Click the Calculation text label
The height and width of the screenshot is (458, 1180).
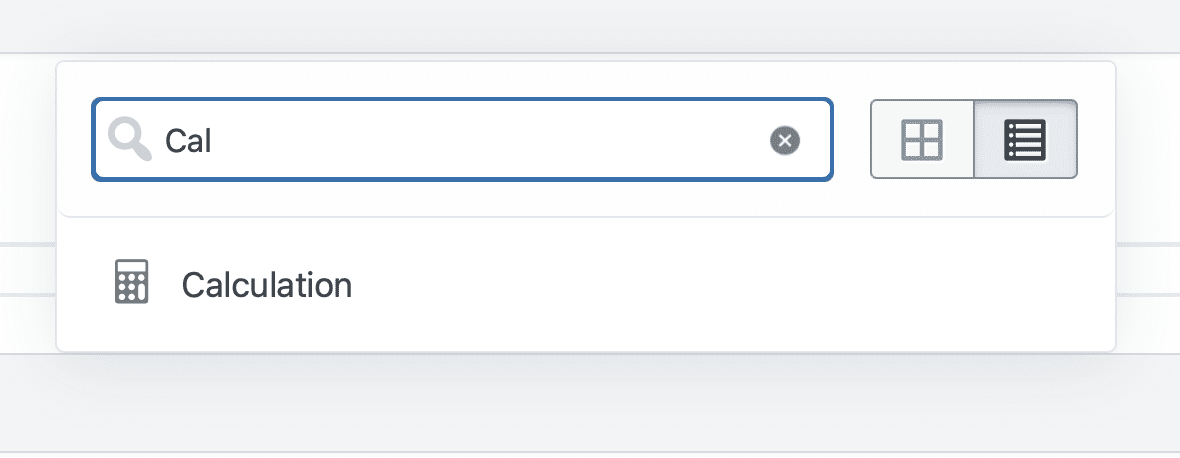point(266,285)
